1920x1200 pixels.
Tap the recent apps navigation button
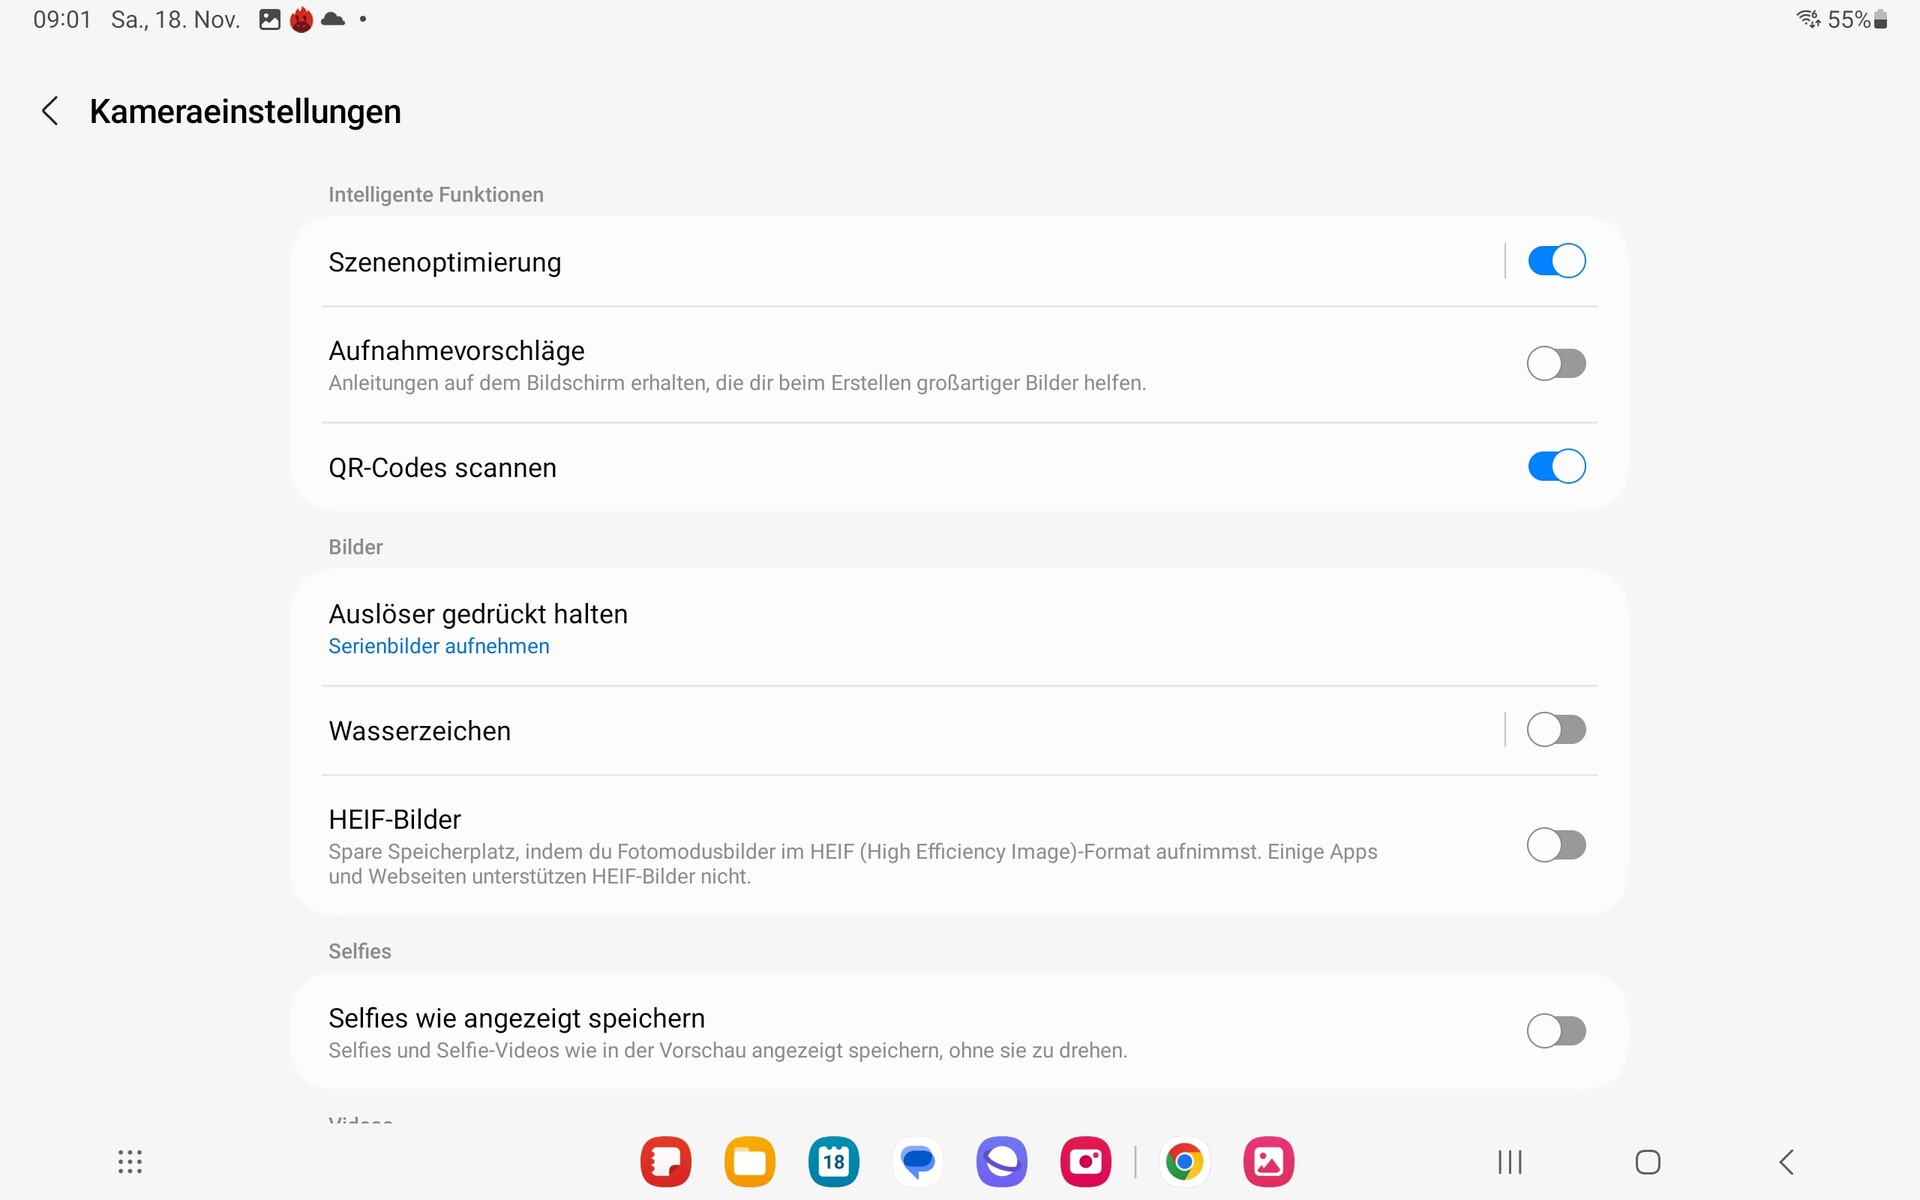click(1510, 1162)
